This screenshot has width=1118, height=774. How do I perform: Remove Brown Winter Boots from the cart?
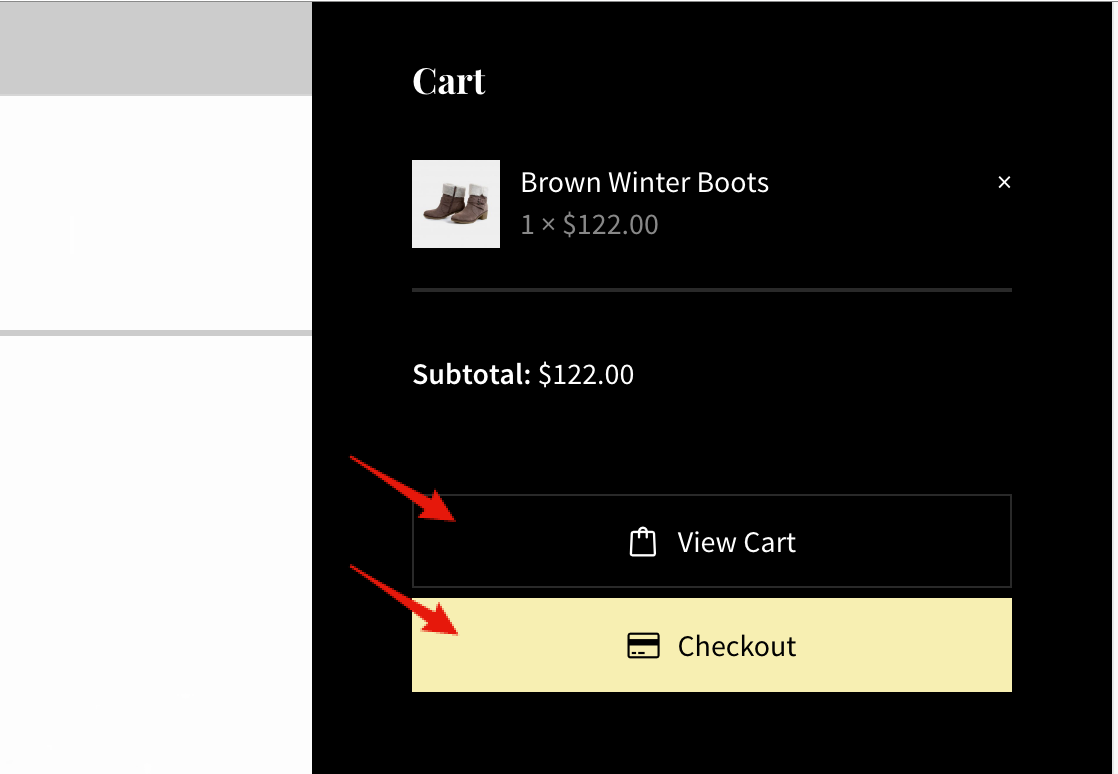coord(1004,182)
